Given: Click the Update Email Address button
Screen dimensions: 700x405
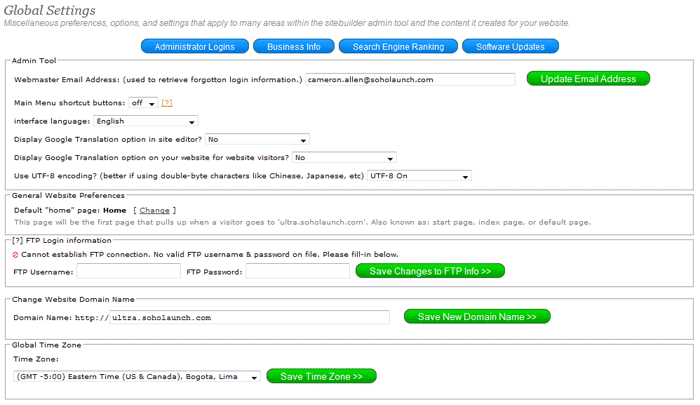Looking at the screenshot, I should click(x=588, y=79).
